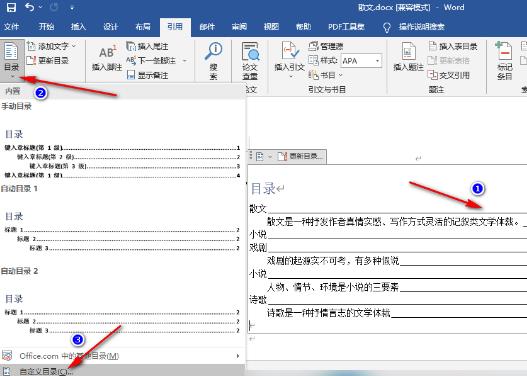This screenshot has width=527, height=376.
Task: Click the 插入题注 icon
Action: tap(408, 51)
